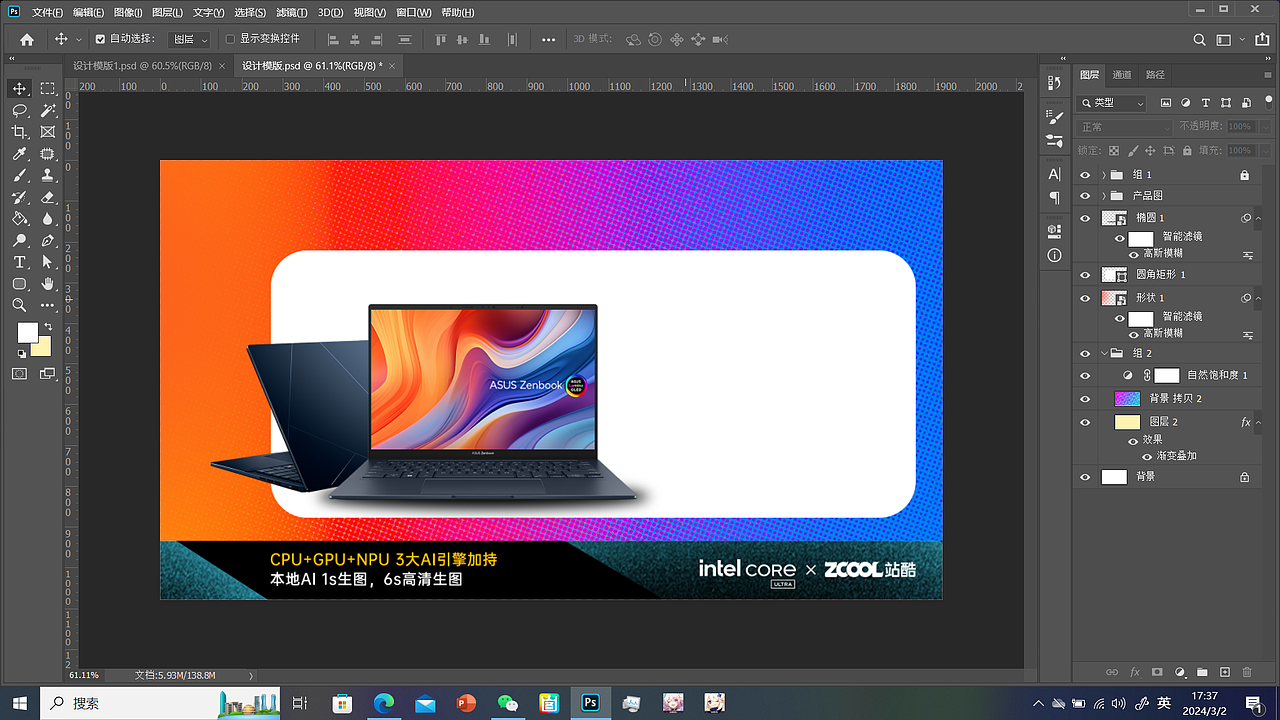This screenshot has height=720, width=1280.
Task: Open the layer filter 类型 dropdown
Action: tap(1112, 103)
